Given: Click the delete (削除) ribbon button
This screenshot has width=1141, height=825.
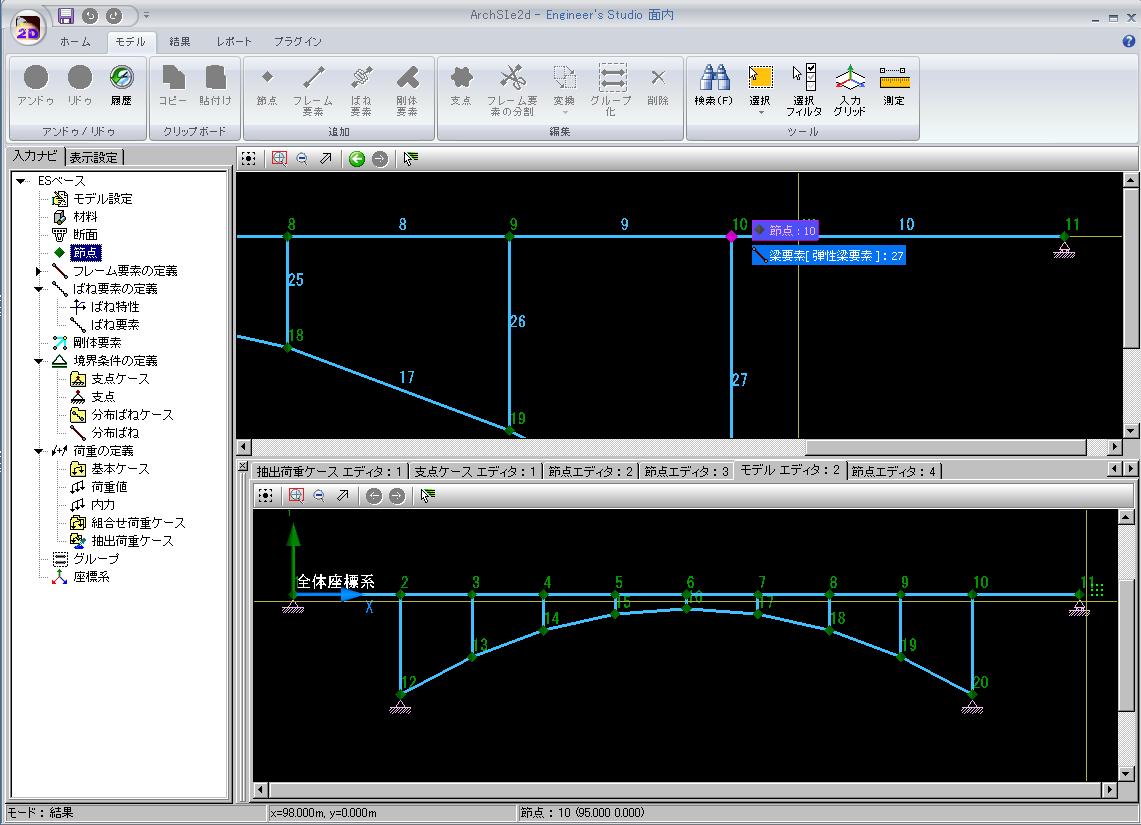Looking at the screenshot, I should pos(658,86).
